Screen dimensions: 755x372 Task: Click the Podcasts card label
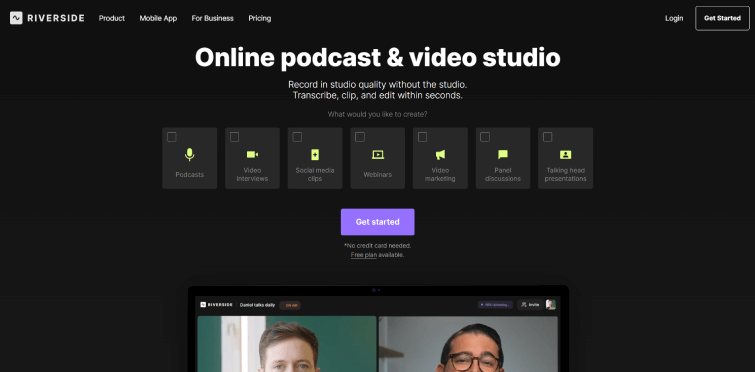tap(190, 175)
